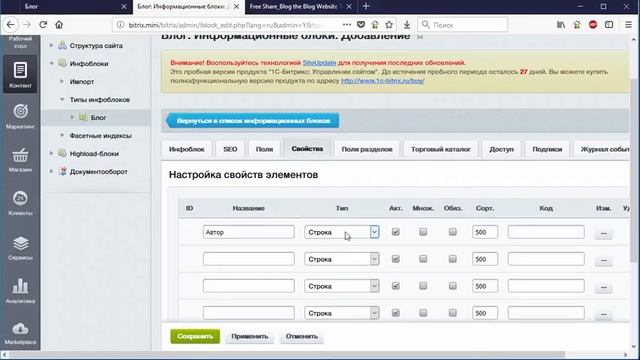Open the Firefox hamburger menu
The height and width of the screenshot is (360, 640).
(629, 25)
